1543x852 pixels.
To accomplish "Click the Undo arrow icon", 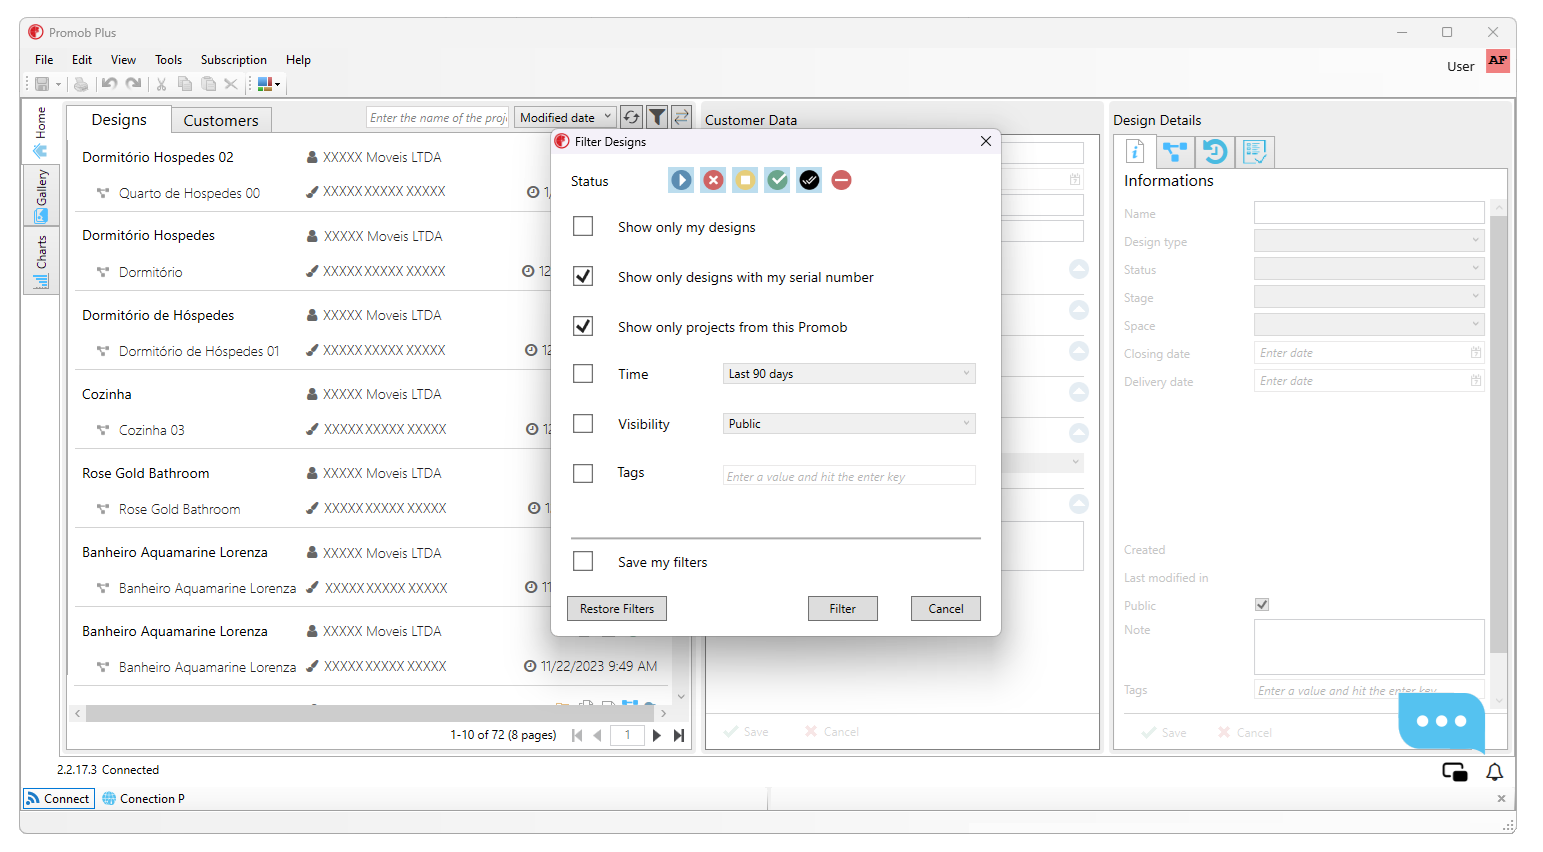I will point(109,84).
